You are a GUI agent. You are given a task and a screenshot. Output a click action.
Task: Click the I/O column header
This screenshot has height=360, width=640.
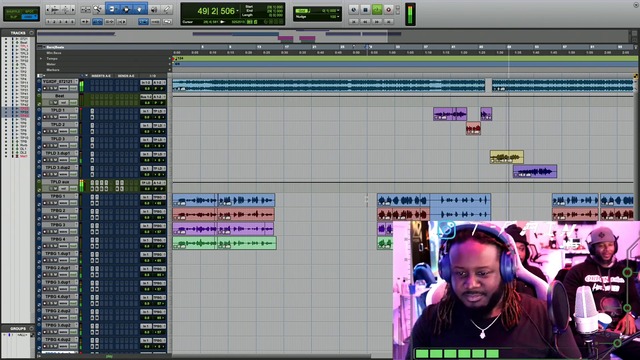(153, 76)
